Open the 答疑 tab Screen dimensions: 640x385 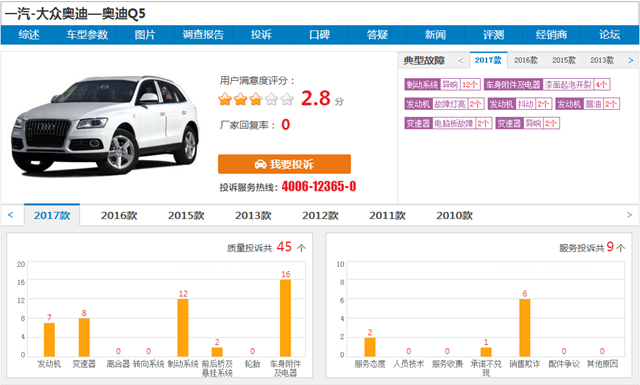coord(377,35)
